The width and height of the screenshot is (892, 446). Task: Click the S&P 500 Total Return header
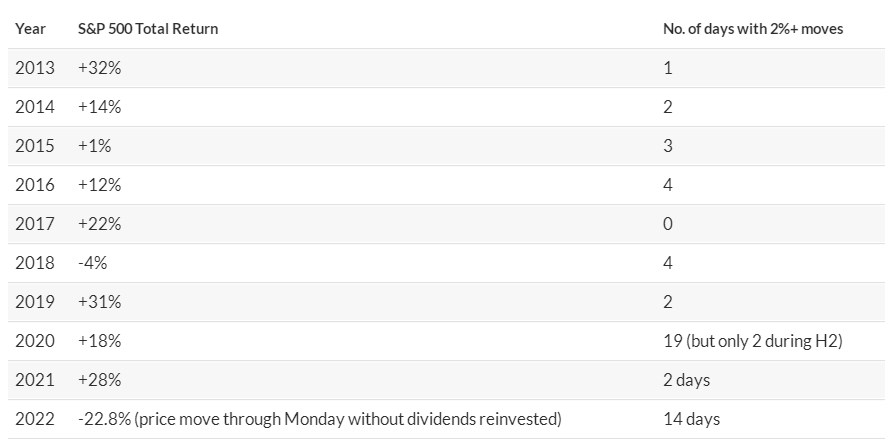[x=148, y=29]
